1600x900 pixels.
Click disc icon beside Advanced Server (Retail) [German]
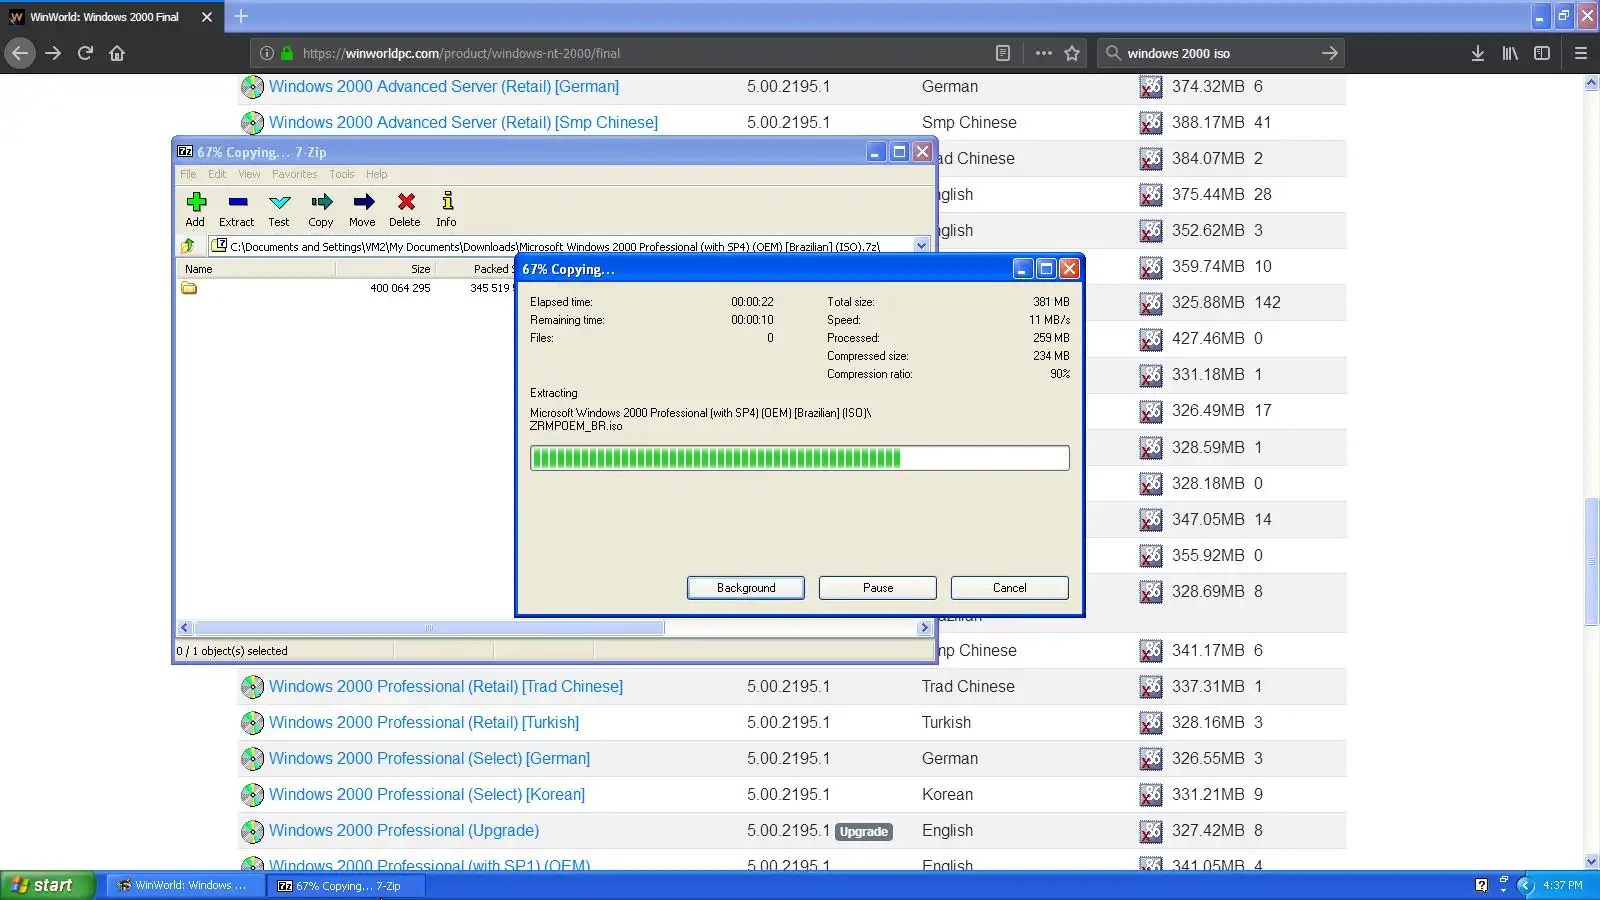click(x=252, y=87)
